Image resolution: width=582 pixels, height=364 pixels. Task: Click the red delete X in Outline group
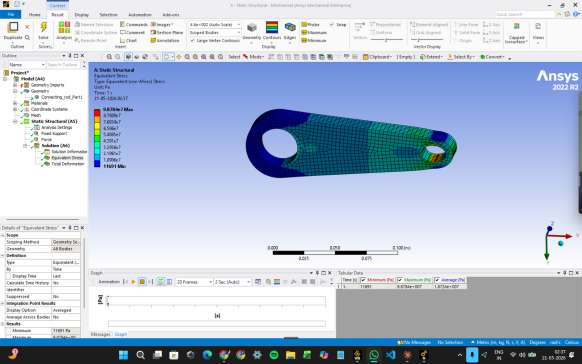point(27,27)
